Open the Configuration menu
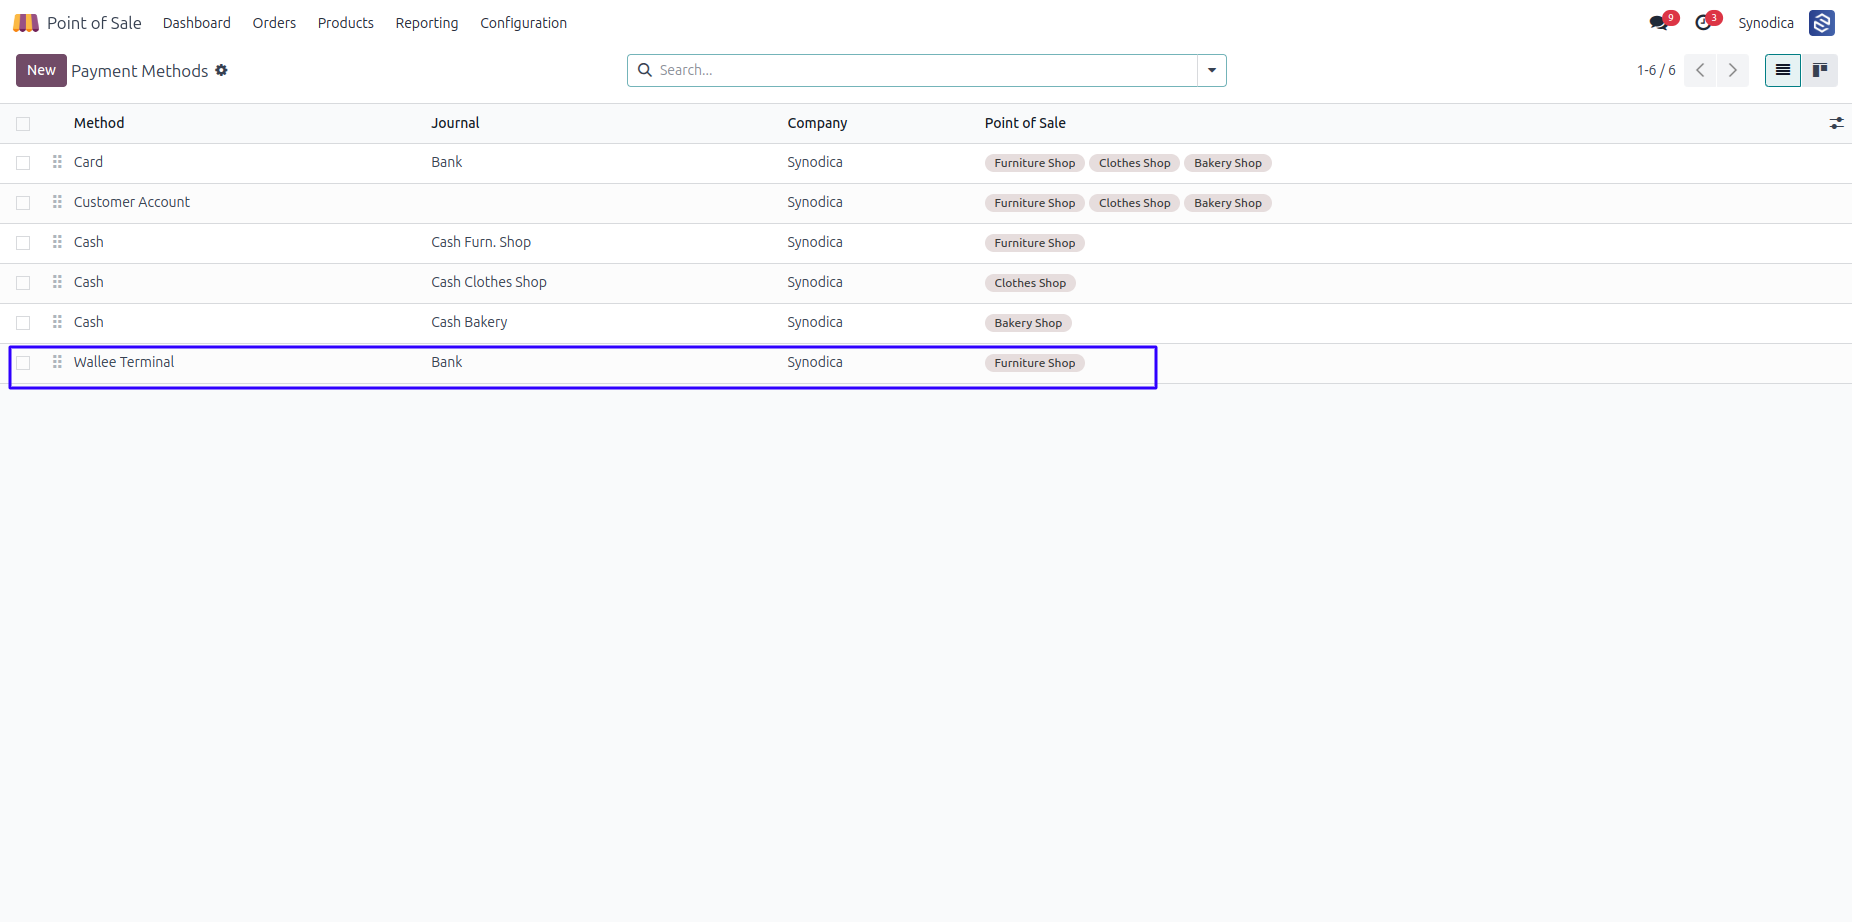1852x922 pixels. click(x=523, y=23)
